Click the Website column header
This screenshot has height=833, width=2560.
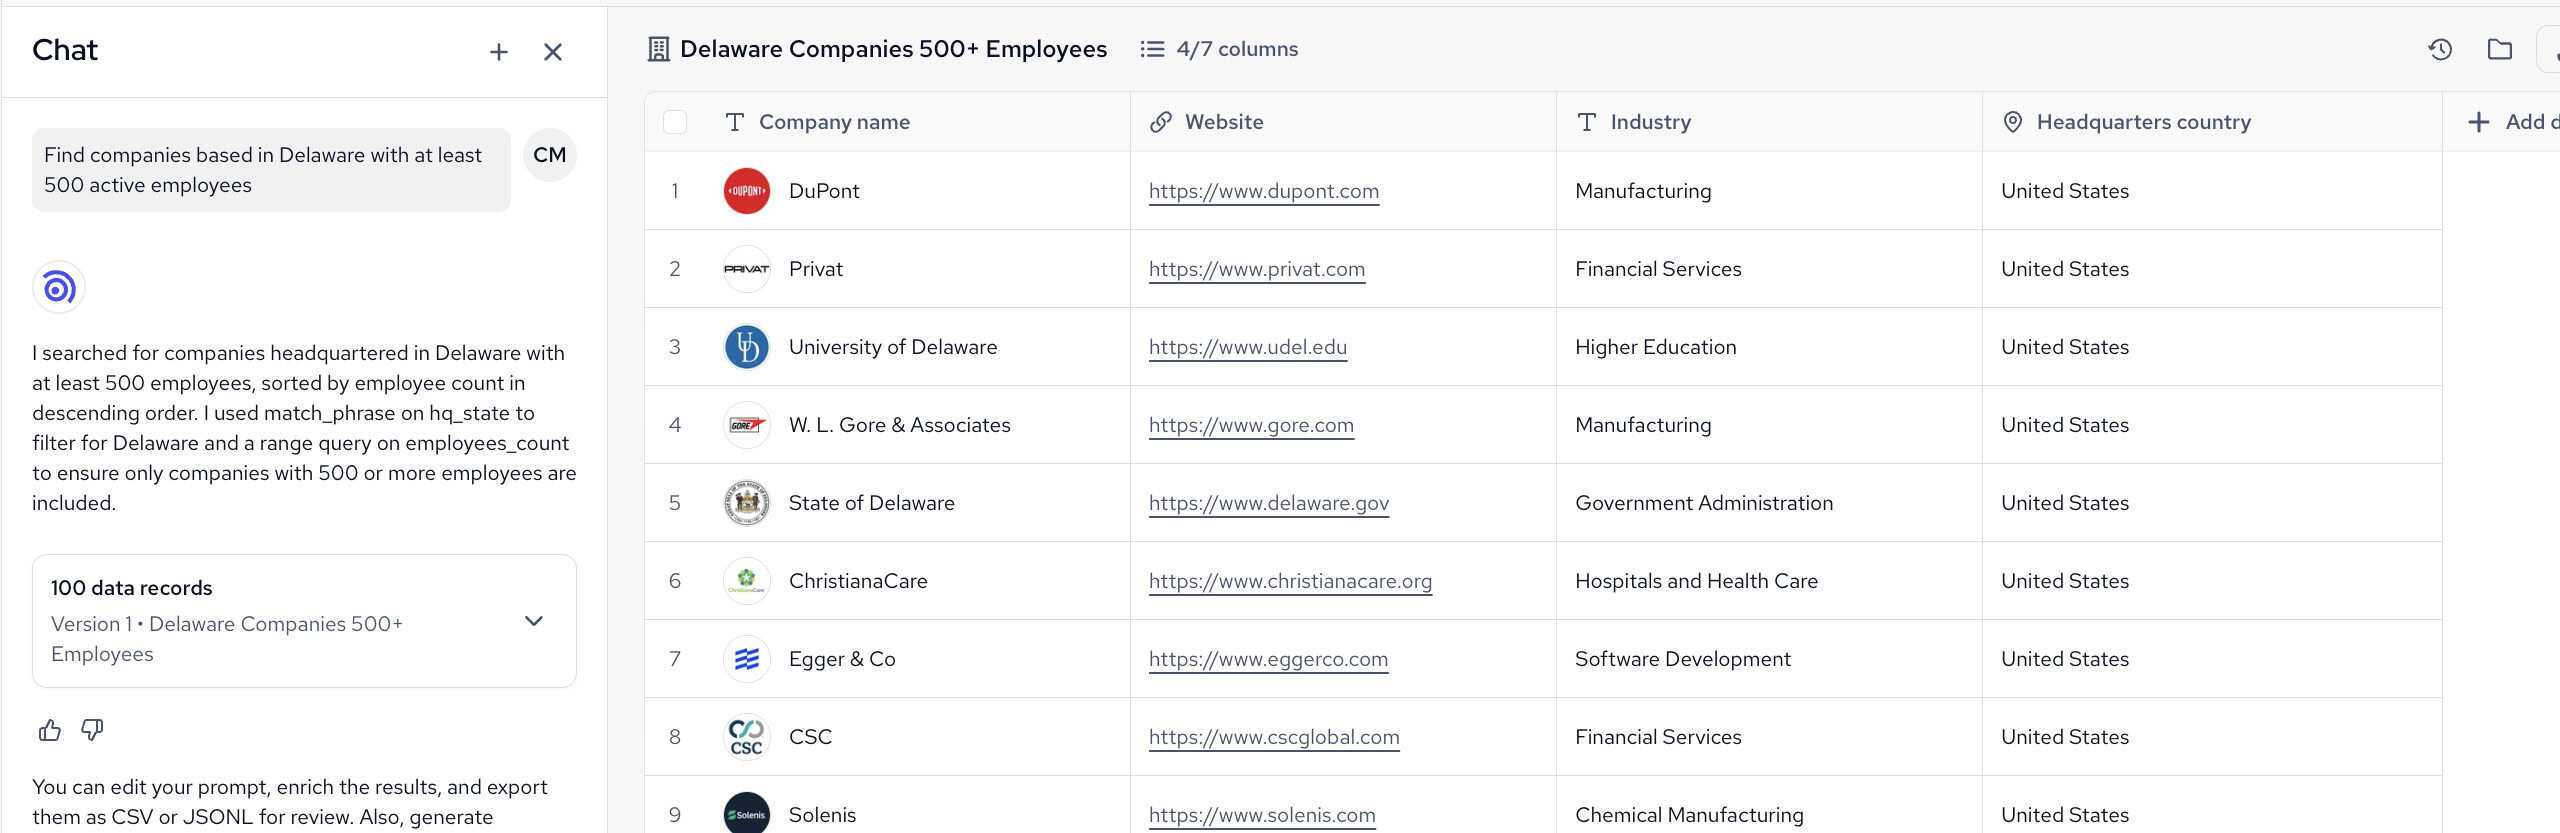(1223, 122)
